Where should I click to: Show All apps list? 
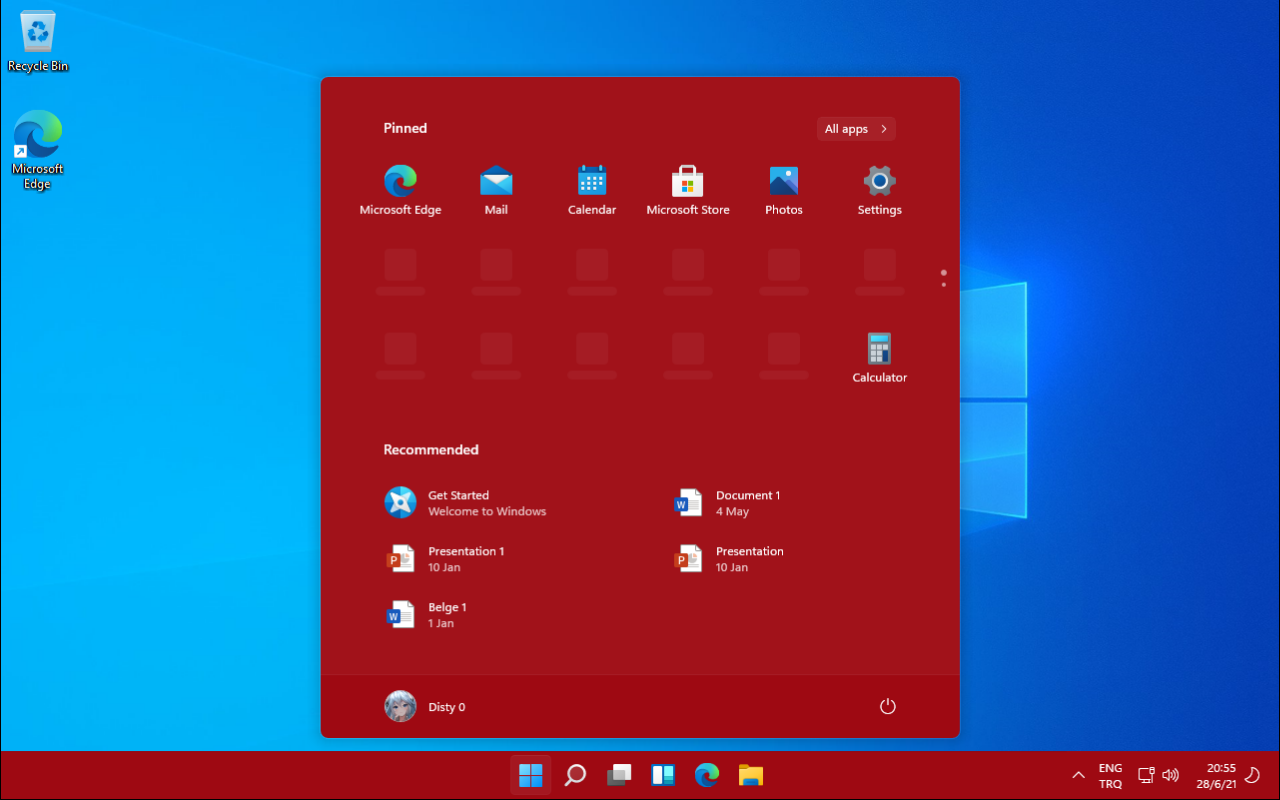[856, 129]
